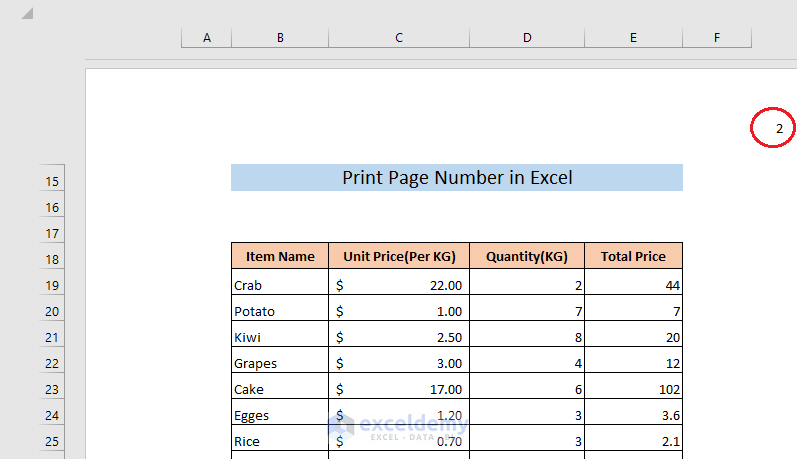Image resolution: width=797 pixels, height=459 pixels.
Task: Click the Potato unit price 1.00
Action: tap(399, 308)
